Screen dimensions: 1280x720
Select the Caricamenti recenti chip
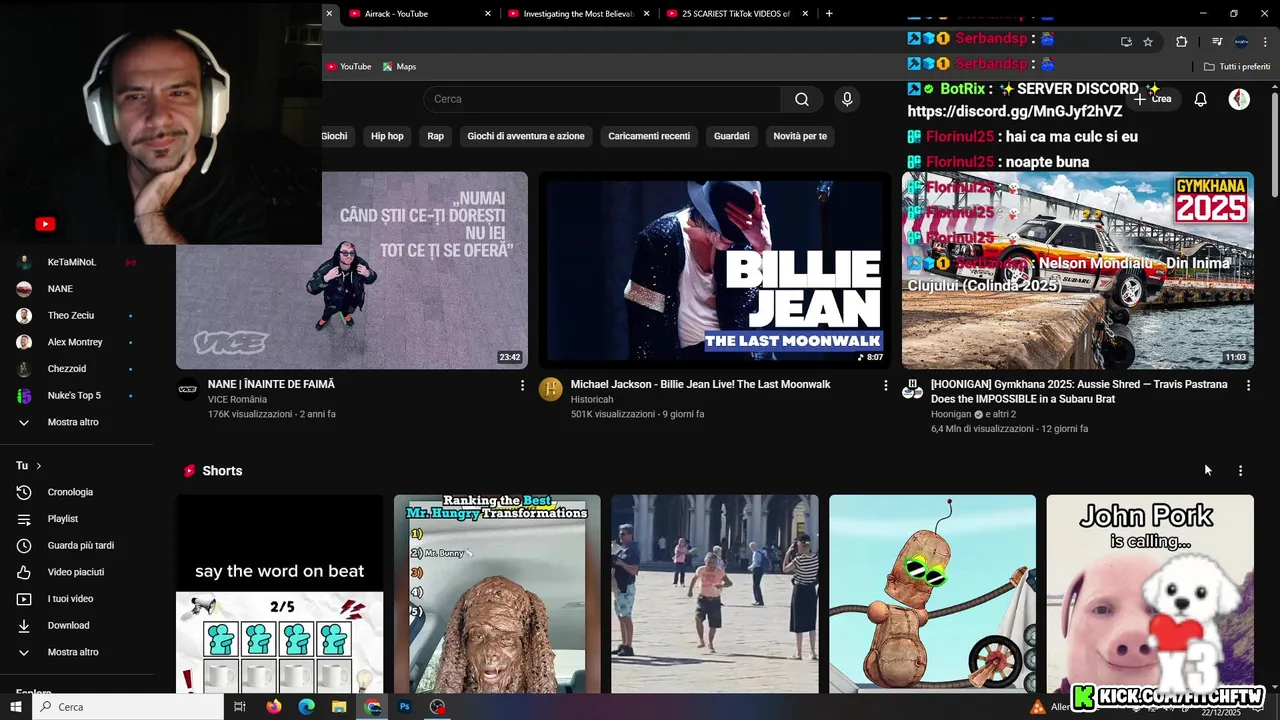[649, 136]
